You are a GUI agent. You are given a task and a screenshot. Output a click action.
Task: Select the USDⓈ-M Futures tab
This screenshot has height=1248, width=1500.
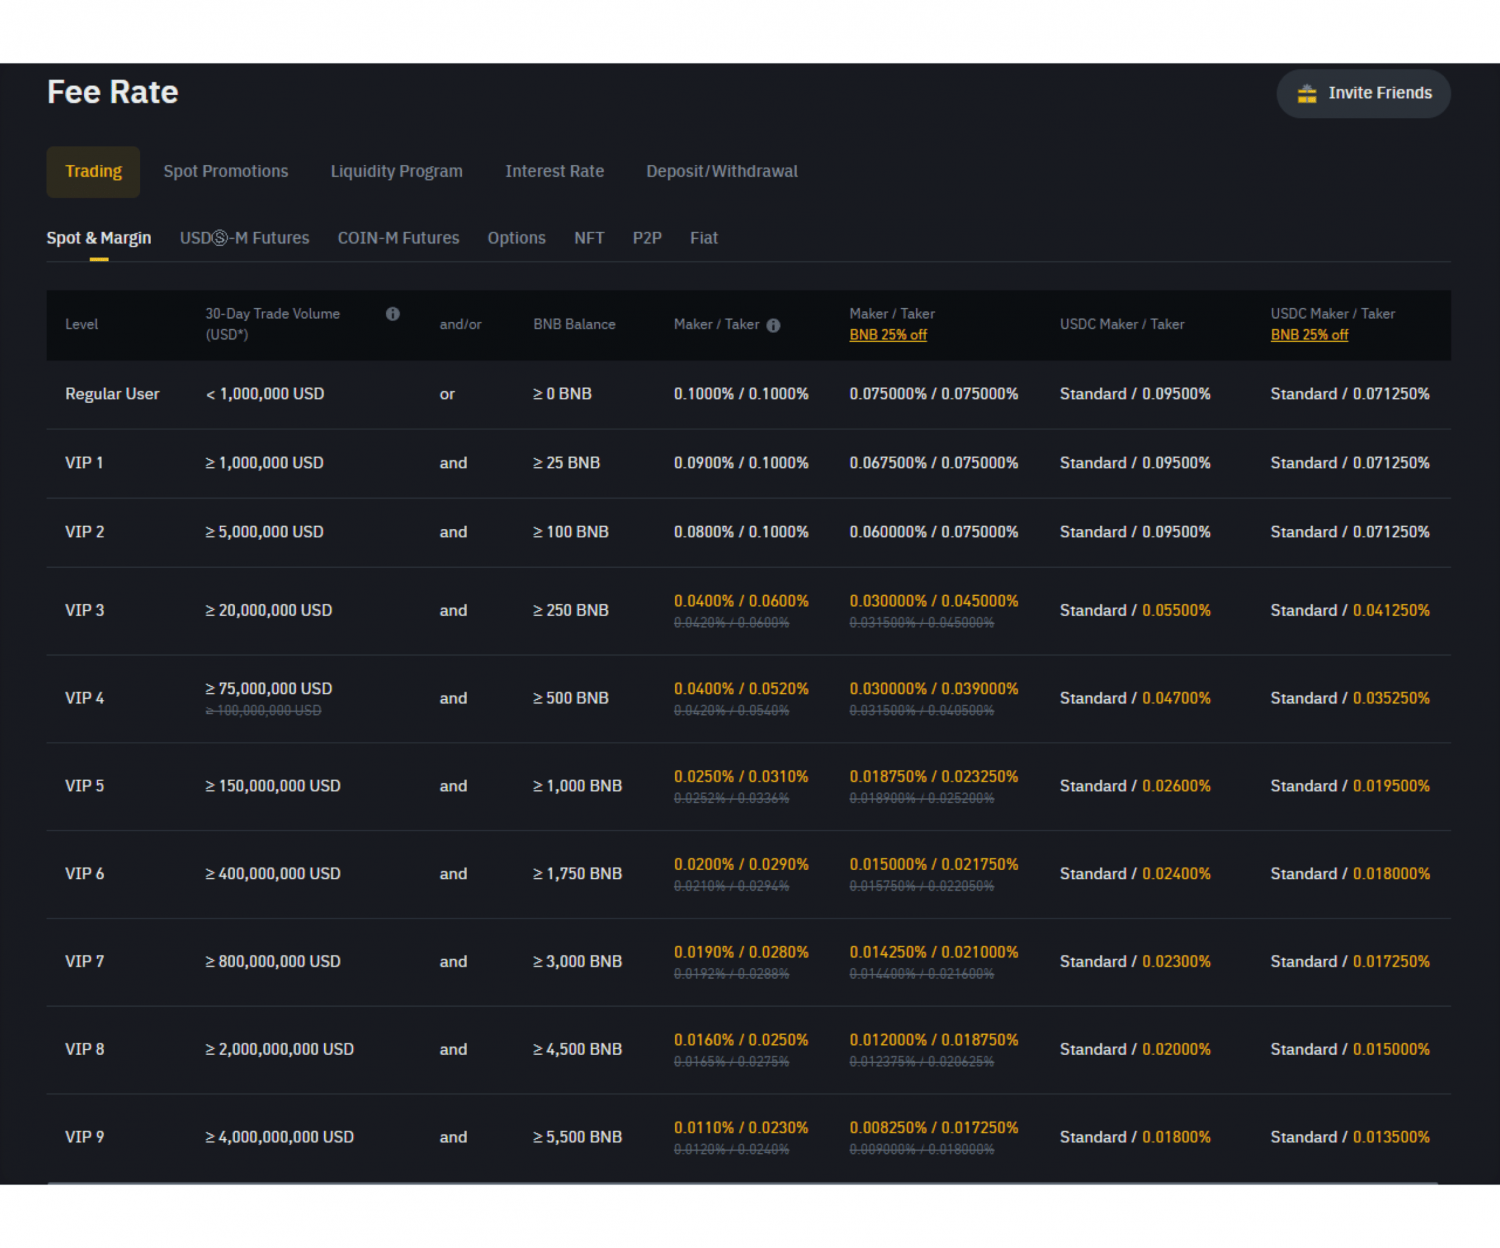tap(244, 238)
